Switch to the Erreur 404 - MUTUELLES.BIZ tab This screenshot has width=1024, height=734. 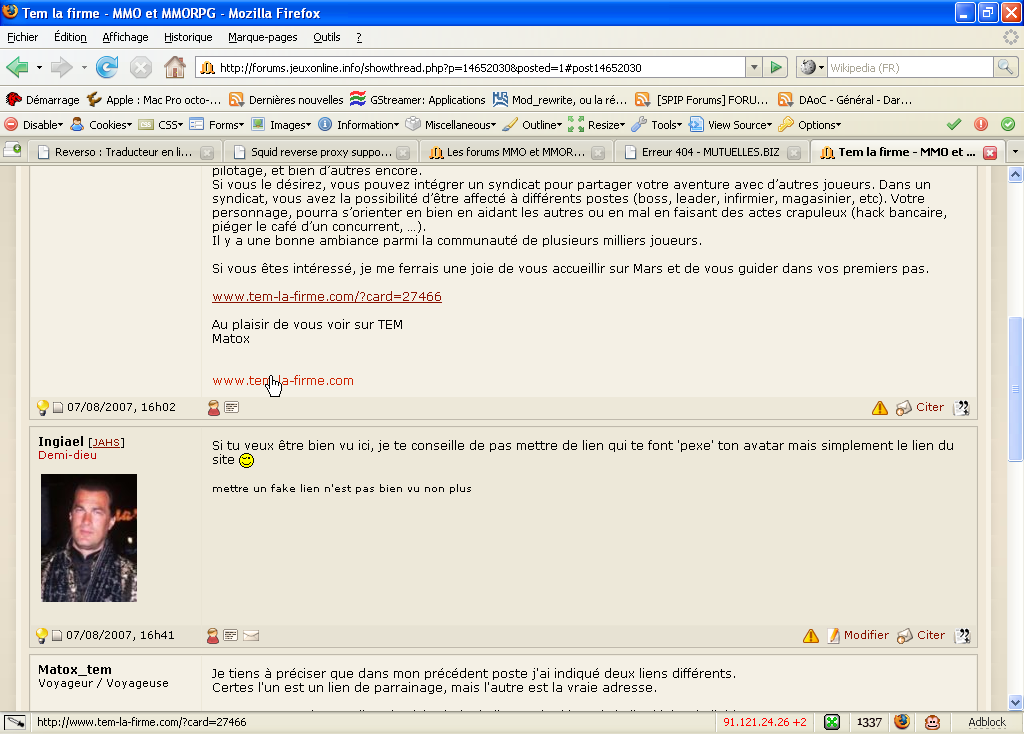click(711, 152)
